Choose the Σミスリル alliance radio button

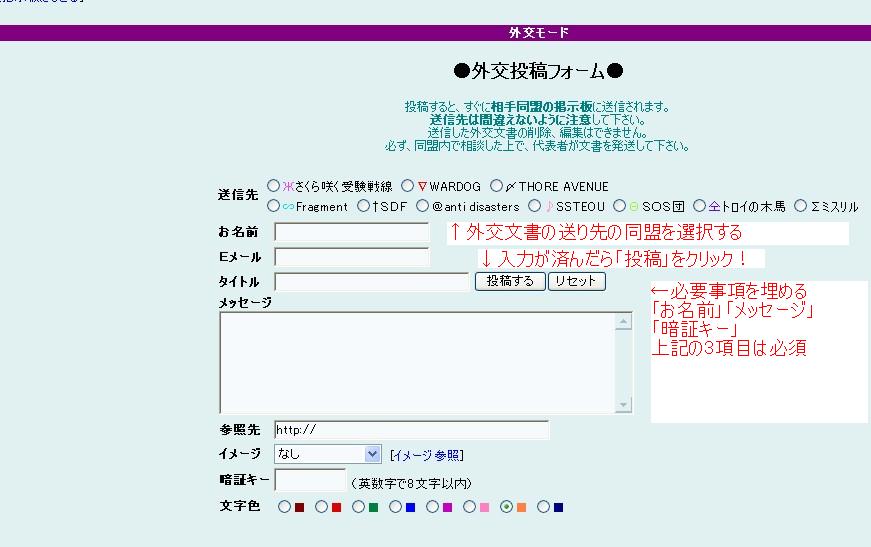tap(800, 206)
